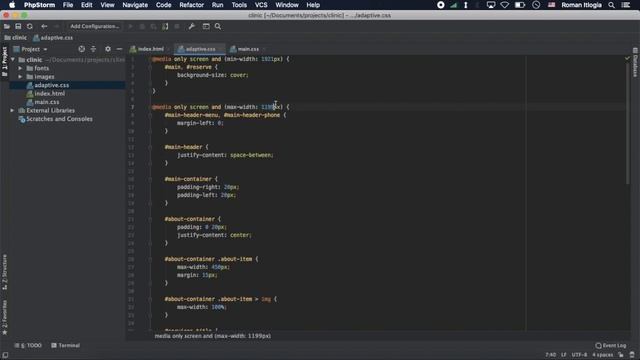This screenshot has width=640, height=360.
Task: Navigate back with the left arrow icon
Action: [x=44, y=27]
